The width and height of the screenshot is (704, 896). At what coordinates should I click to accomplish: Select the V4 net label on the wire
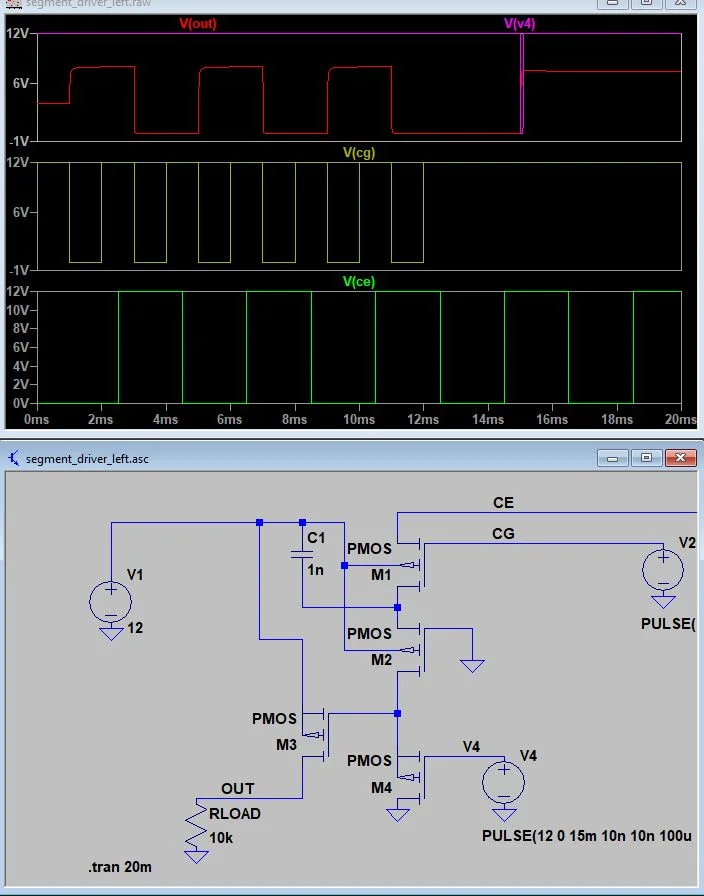[x=471, y=747]
